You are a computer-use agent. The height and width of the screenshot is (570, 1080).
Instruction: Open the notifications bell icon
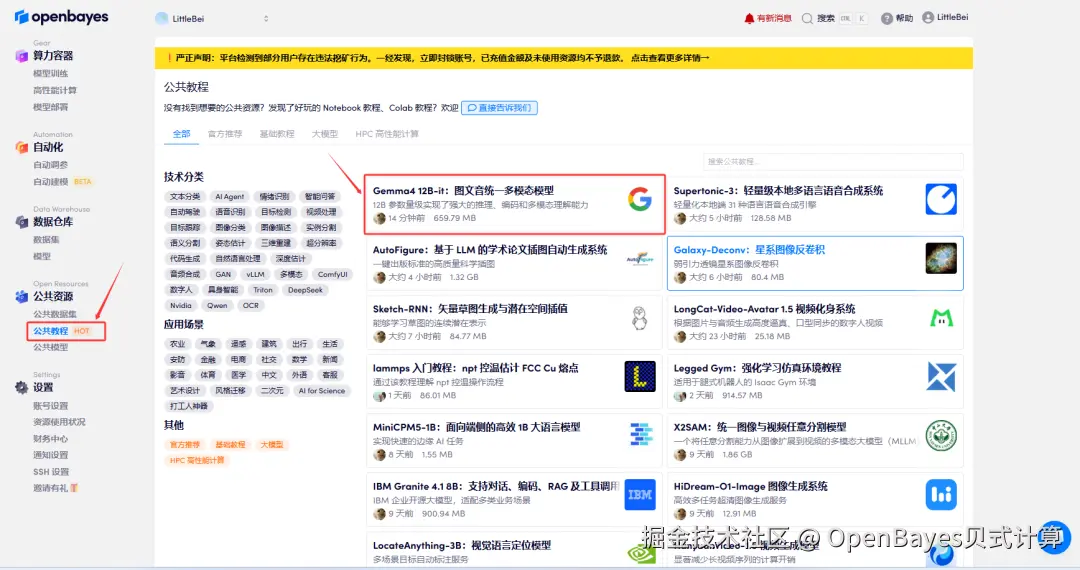coord(749,19)
